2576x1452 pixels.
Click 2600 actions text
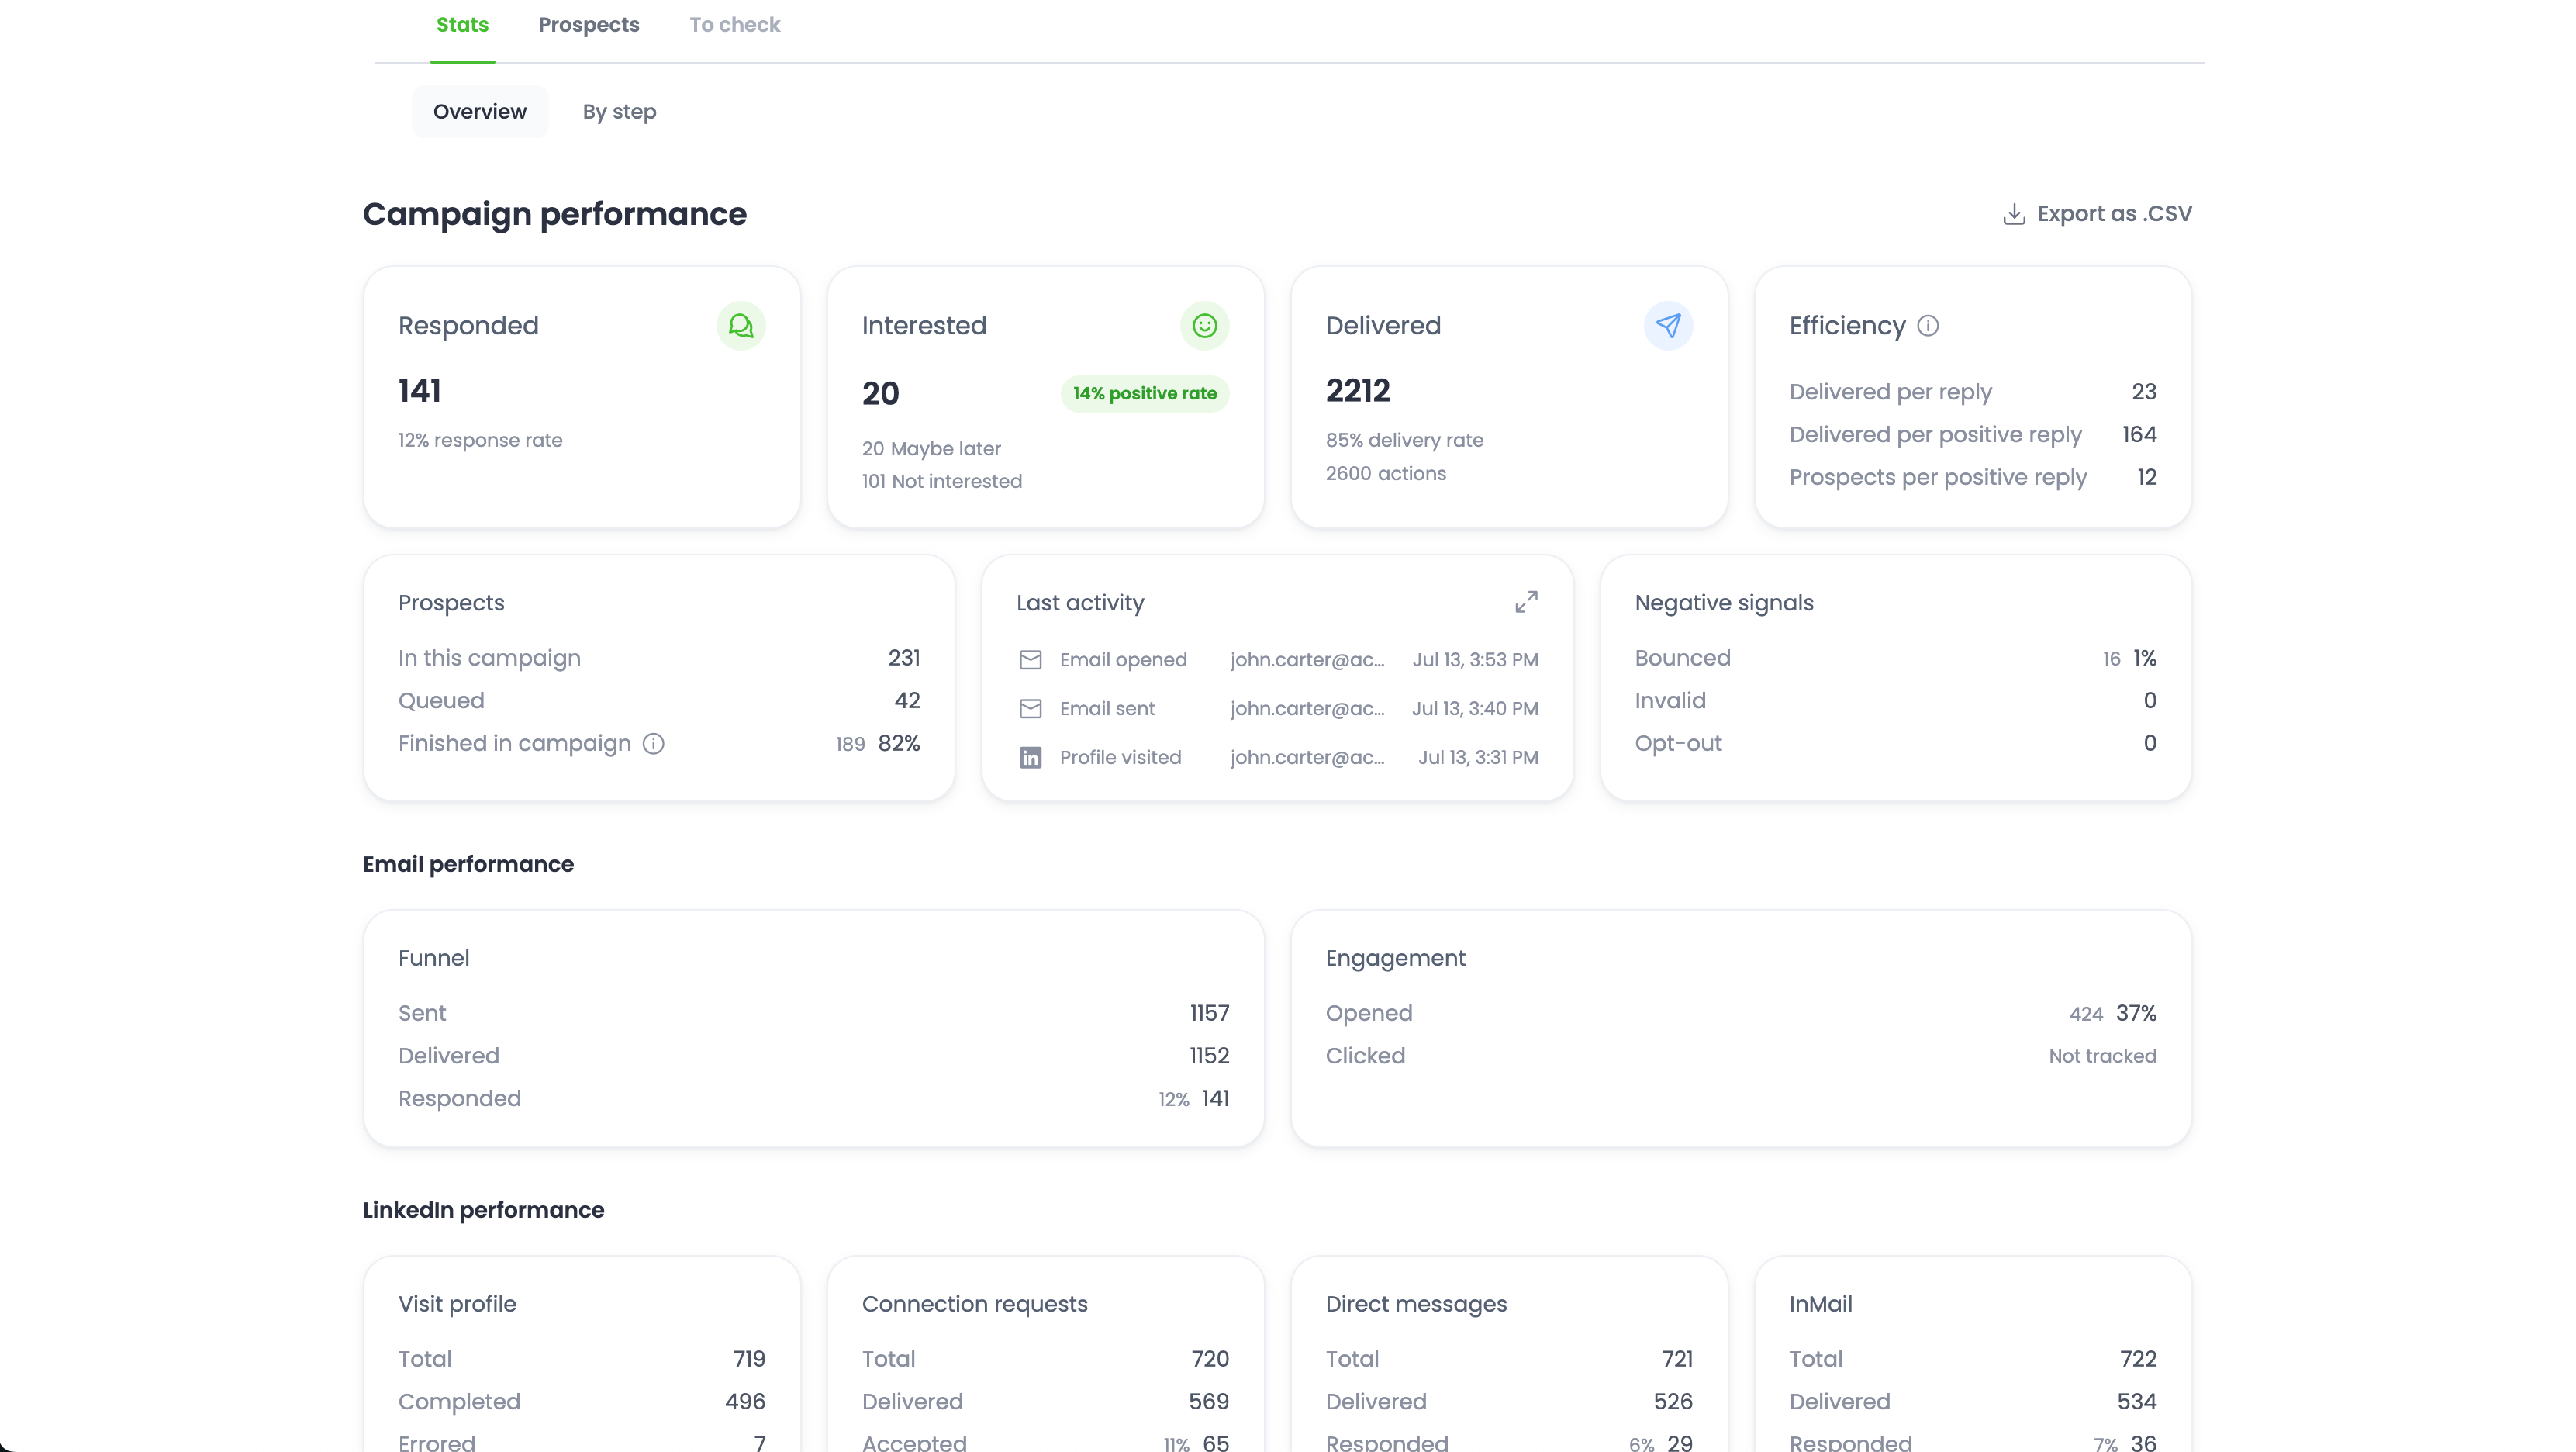[x=1386, y=474]
